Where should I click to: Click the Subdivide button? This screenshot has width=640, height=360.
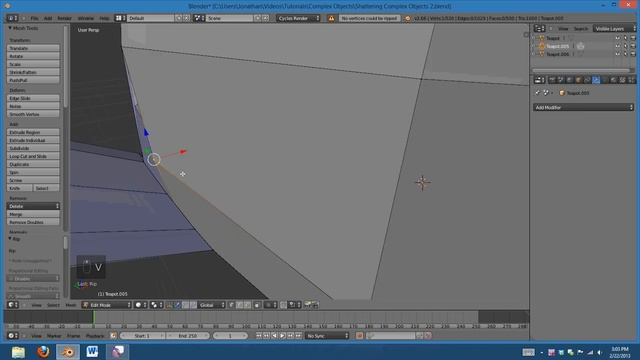tap(33, 148)
